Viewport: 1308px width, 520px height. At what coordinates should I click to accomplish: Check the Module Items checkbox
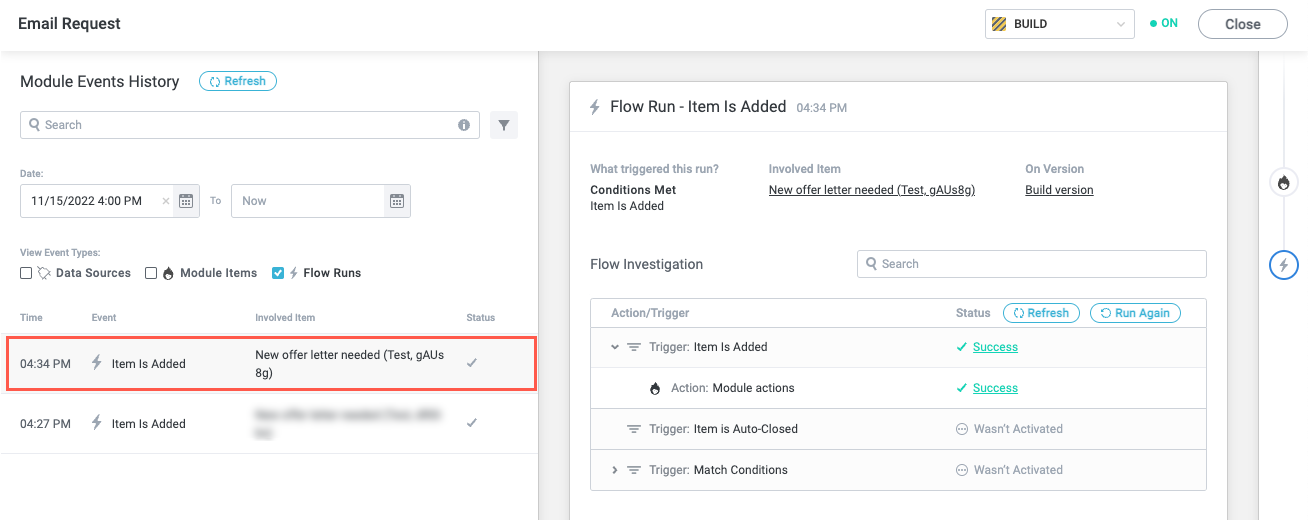pos(151,273)
